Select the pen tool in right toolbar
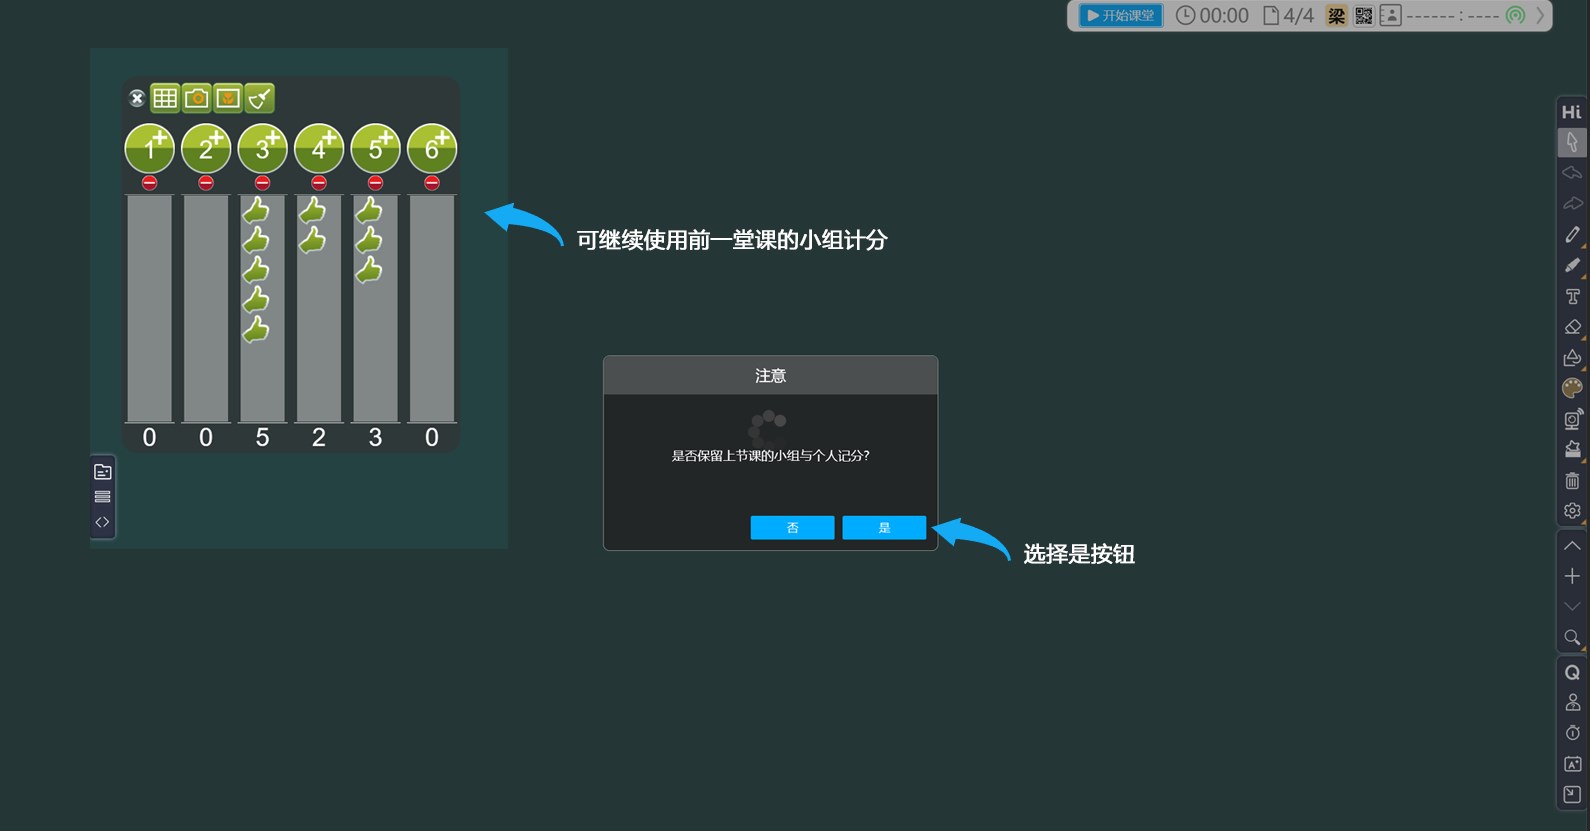The width and height of the screenshot is (1590, 831). pyautogui.click(x=1572, y=234)
